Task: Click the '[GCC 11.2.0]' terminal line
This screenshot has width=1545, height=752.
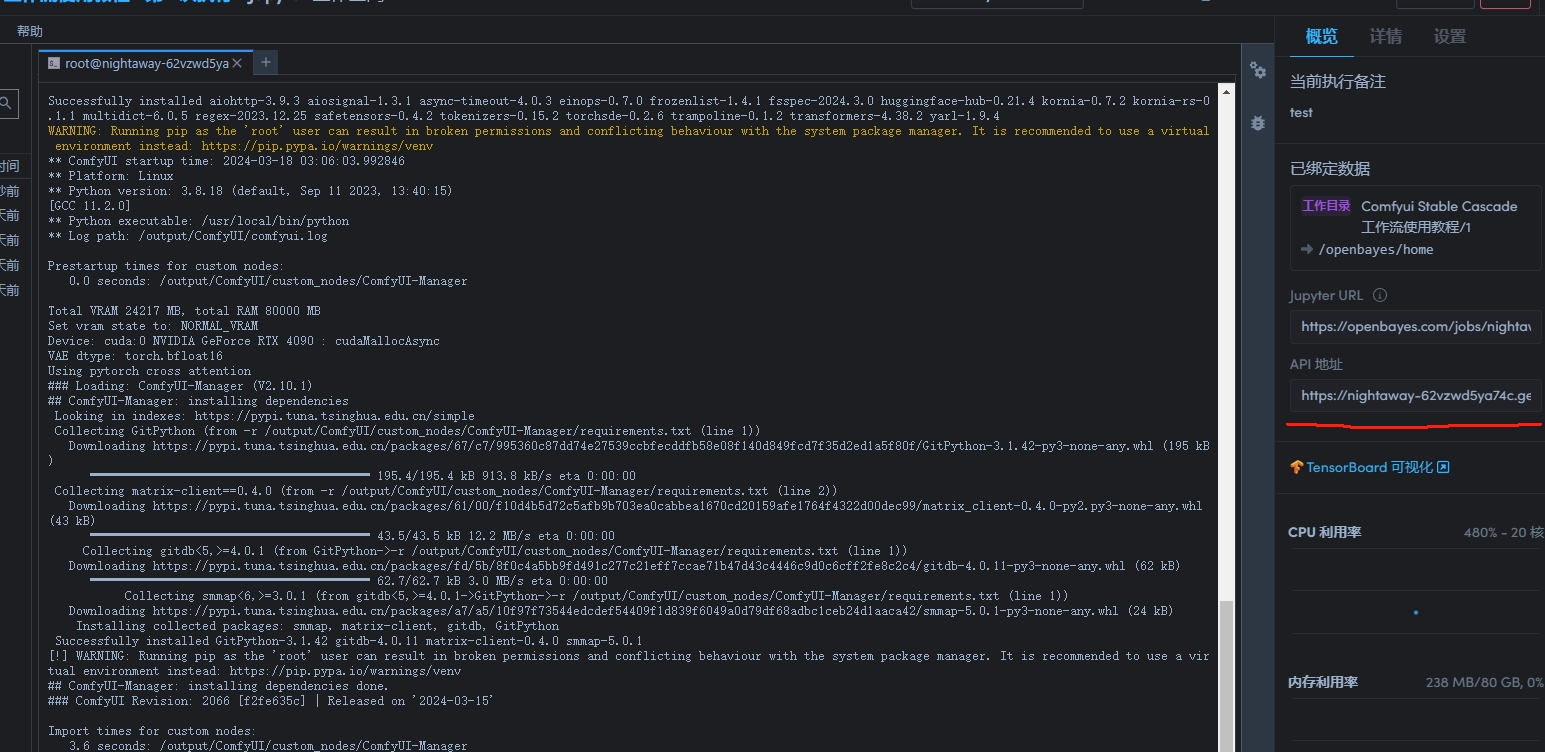Action: point(89,206)
